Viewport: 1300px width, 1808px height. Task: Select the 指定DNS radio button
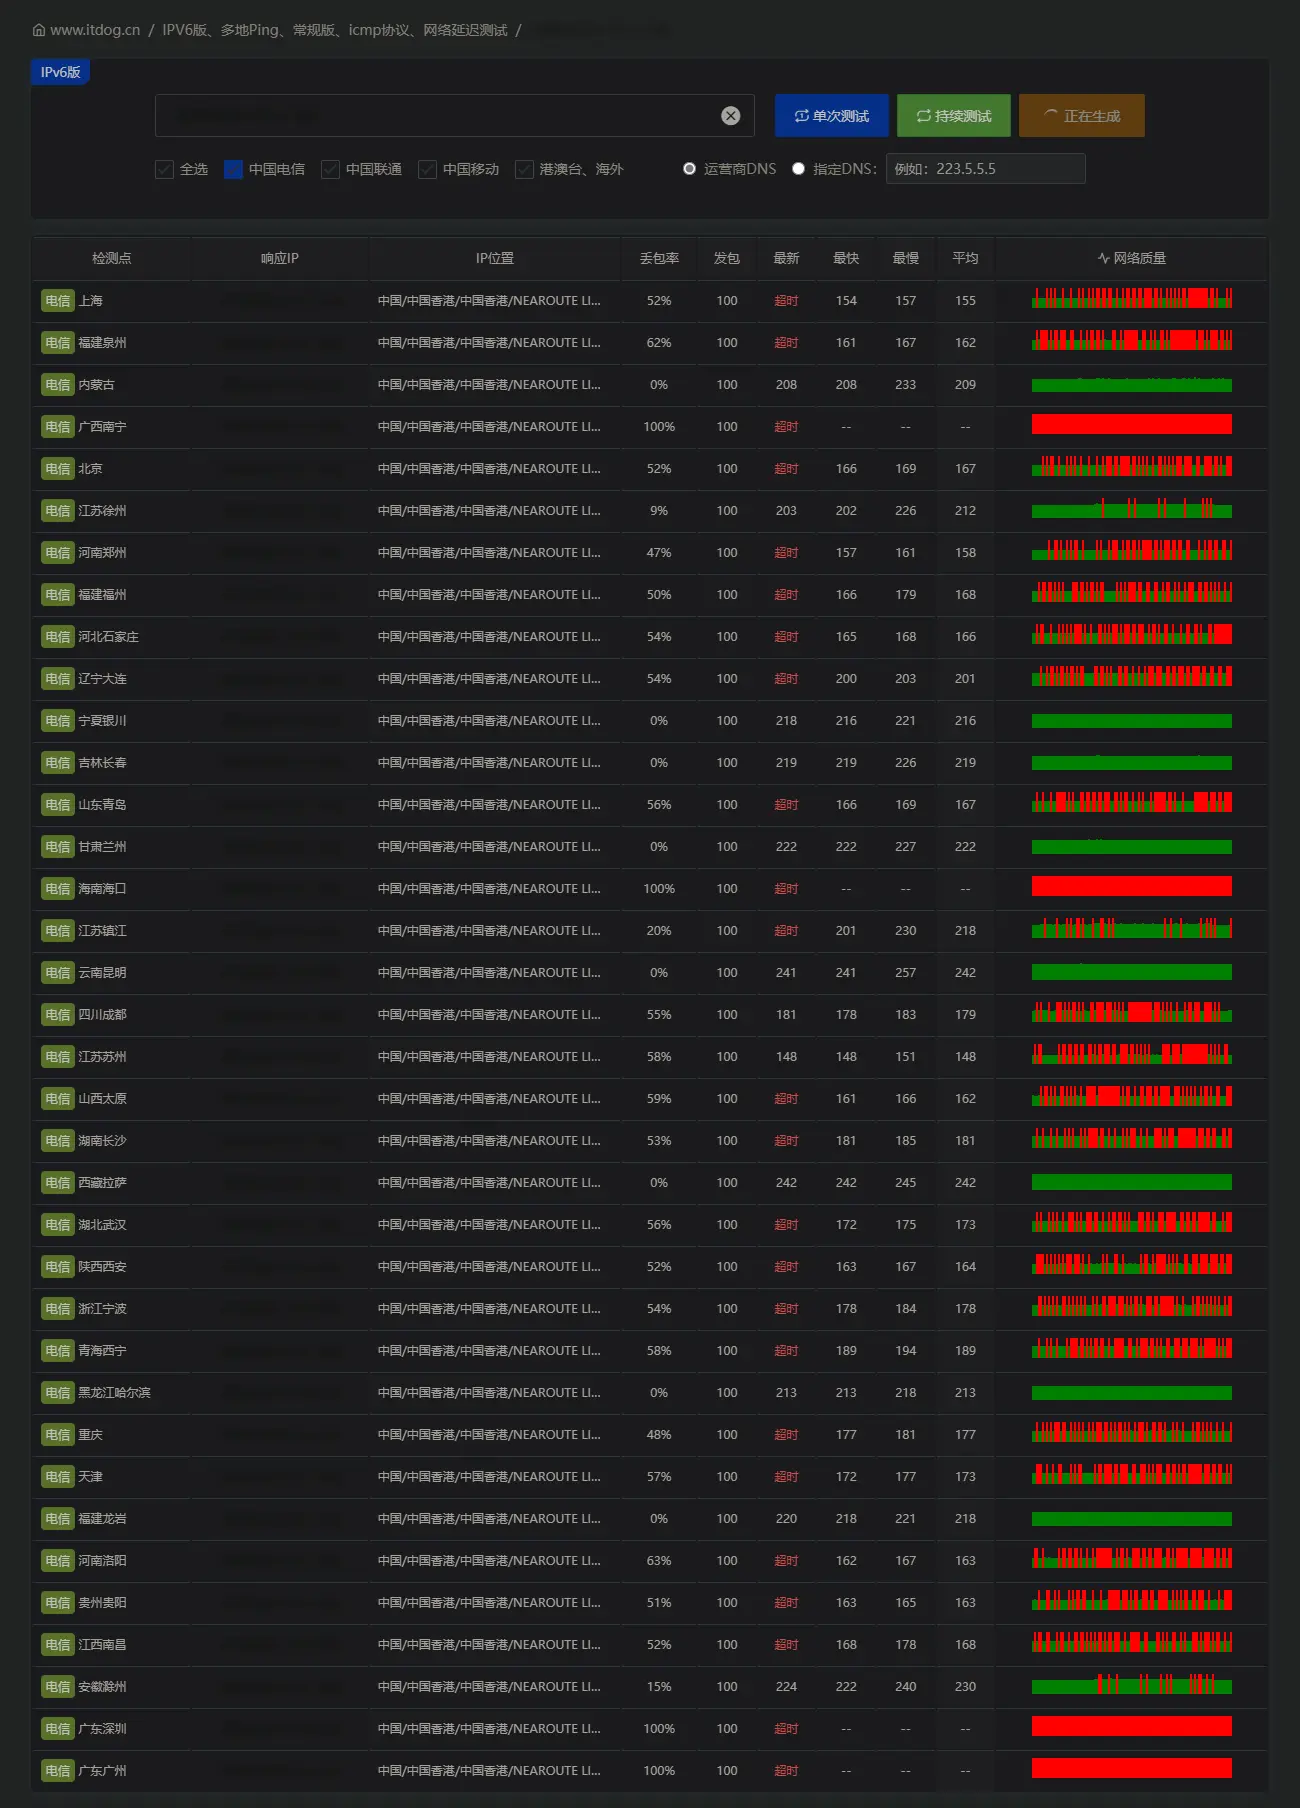coord(798,169)
